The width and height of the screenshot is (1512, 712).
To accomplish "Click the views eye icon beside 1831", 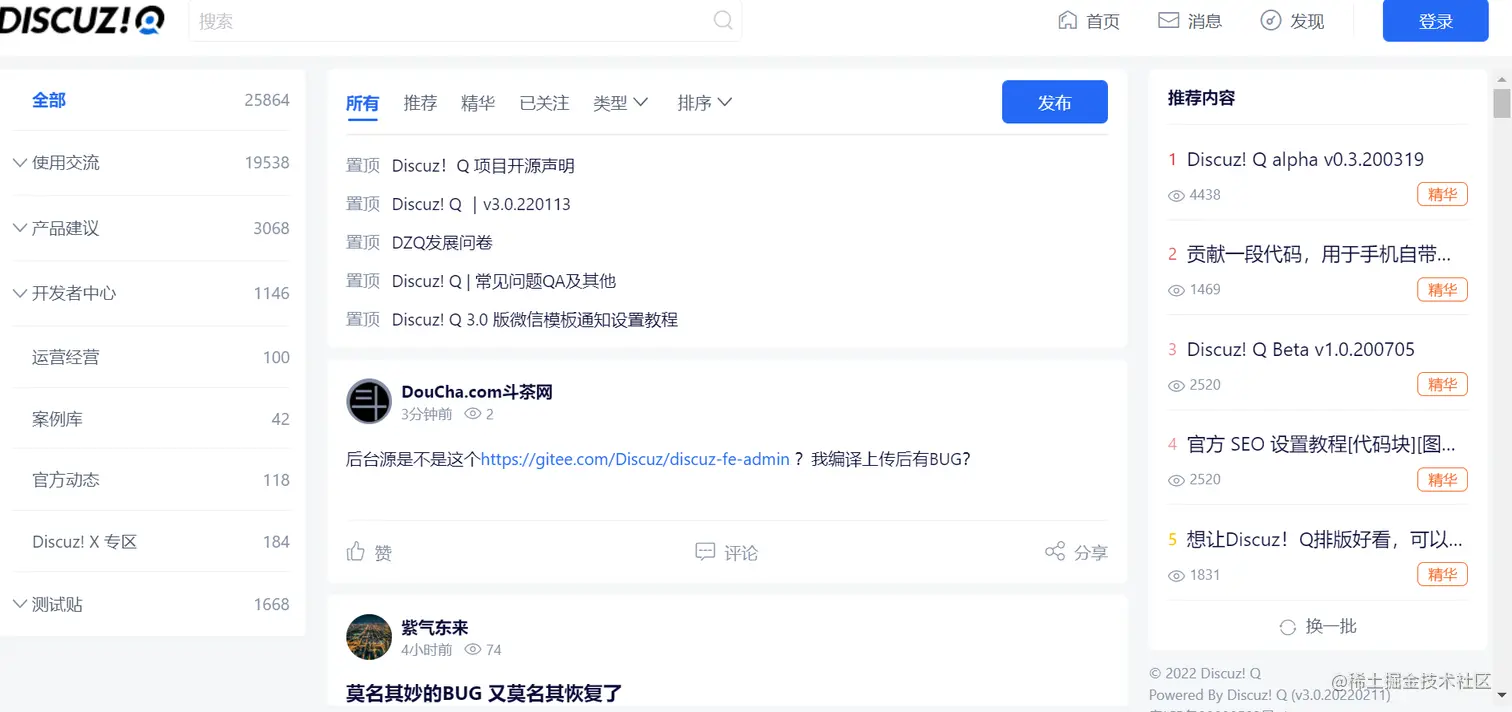I will click(x=1176, y=575).
